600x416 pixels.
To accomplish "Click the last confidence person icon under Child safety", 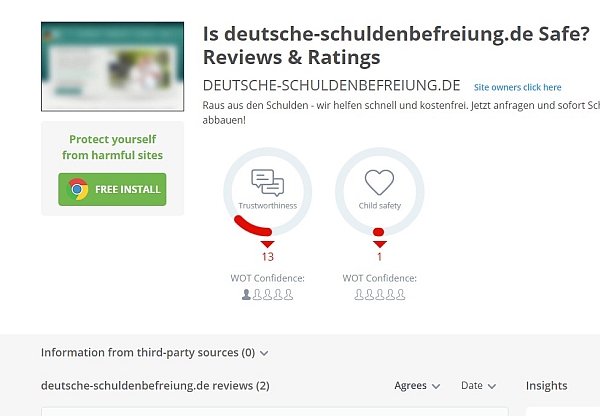I will [400, 295].
